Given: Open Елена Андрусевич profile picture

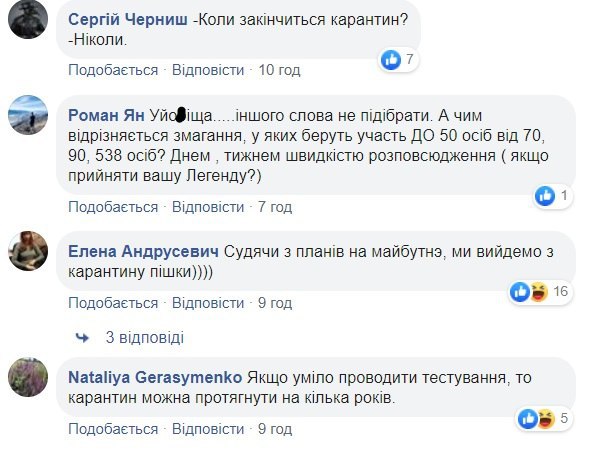Looking at the screenshot, I should 30,252.
